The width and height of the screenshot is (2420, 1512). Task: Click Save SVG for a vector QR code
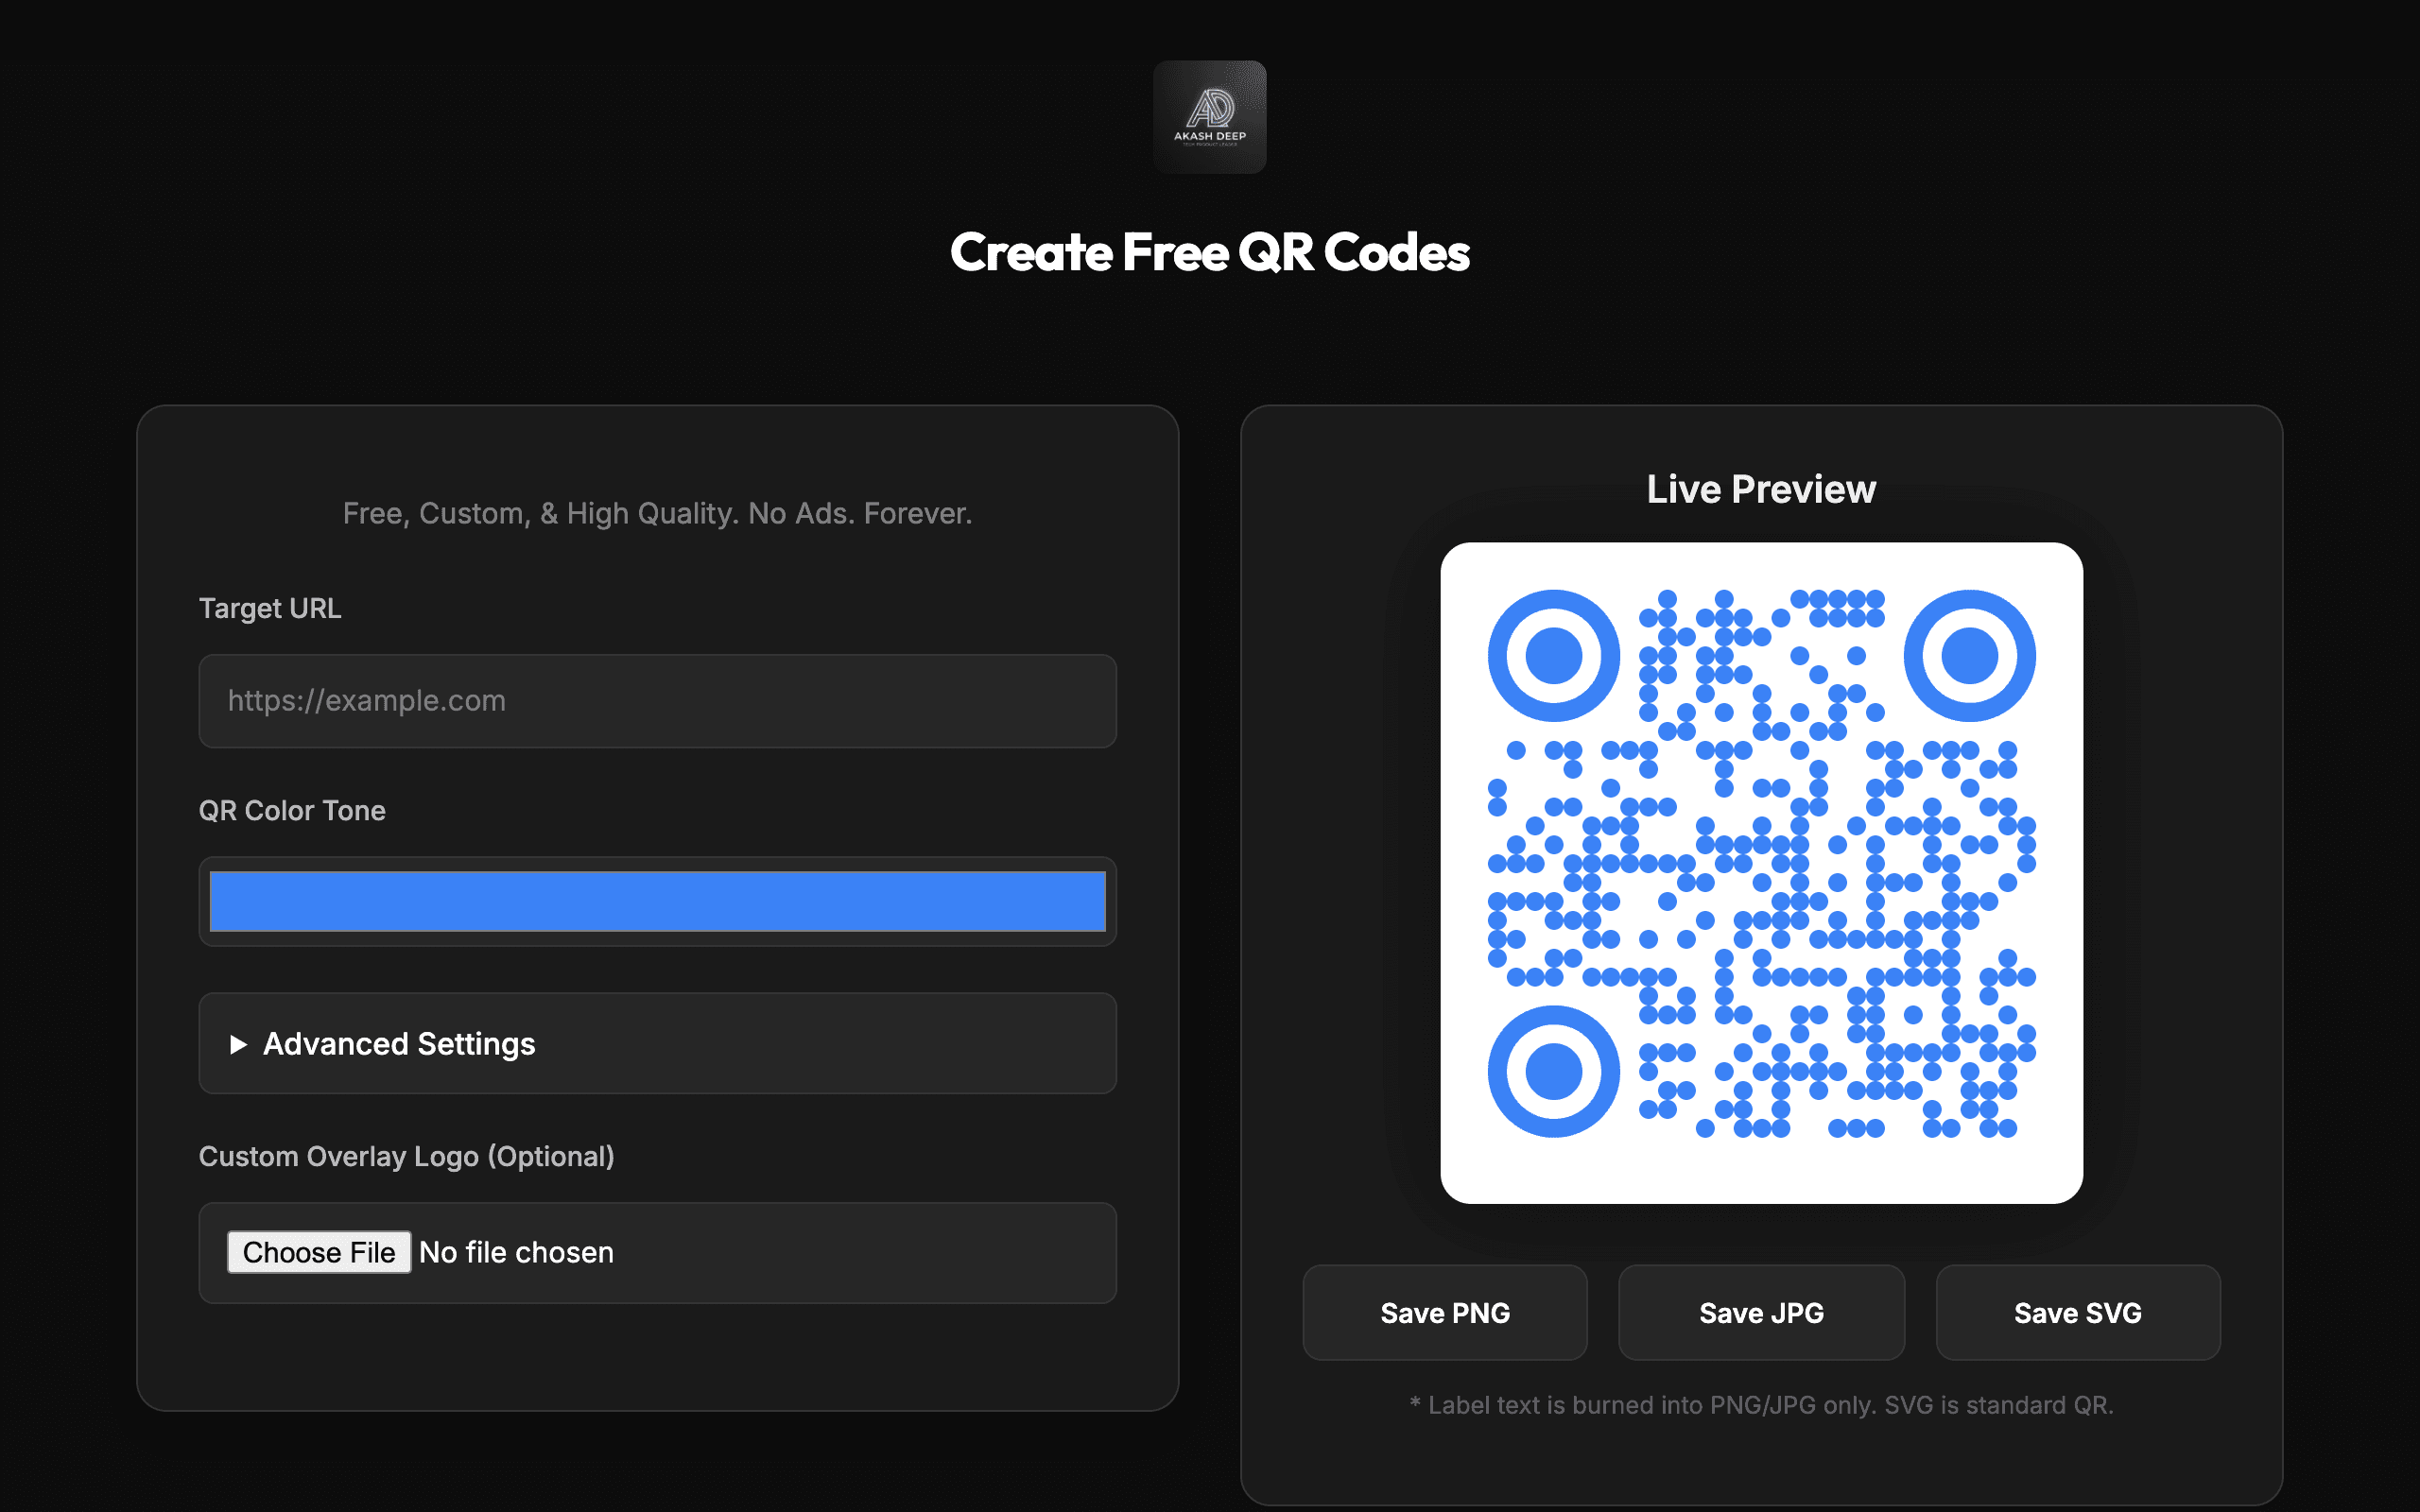2077,1312
